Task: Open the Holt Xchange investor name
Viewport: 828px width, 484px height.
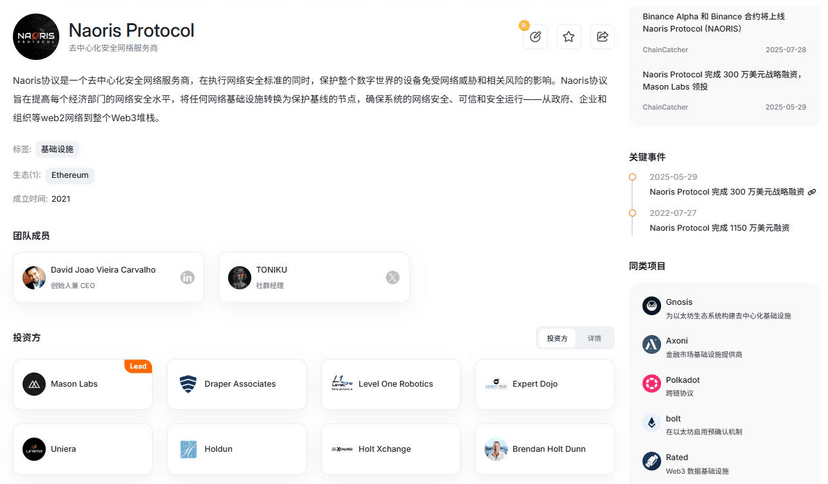Action: coord(384,449)
